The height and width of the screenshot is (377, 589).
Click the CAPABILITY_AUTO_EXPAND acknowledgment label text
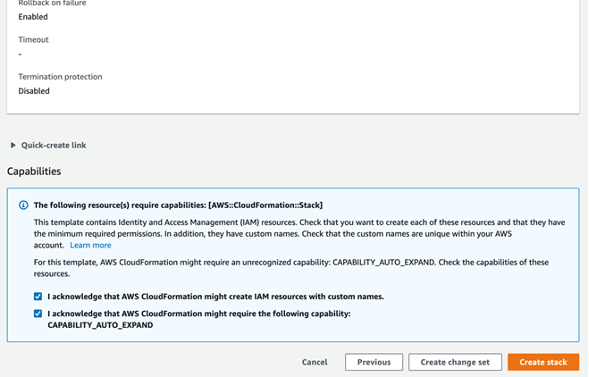199,319
